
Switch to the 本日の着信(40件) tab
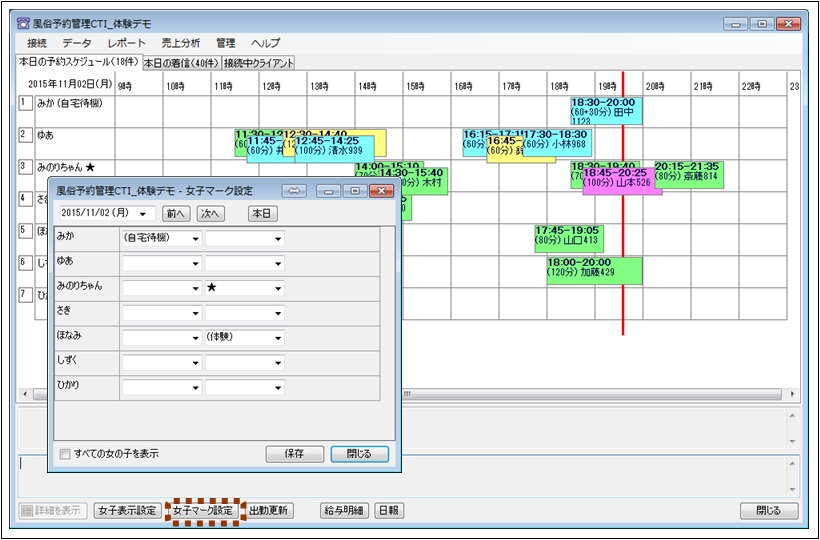[181, 63]
